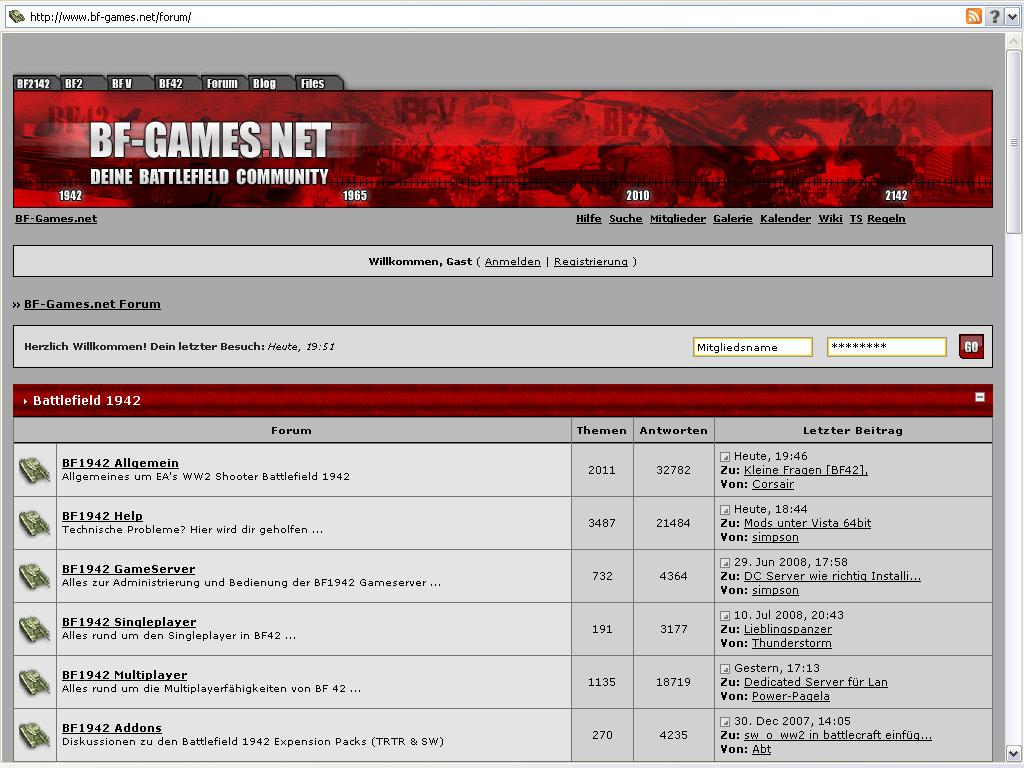Screen dimensions: 1024x768
Task: Go to last post icon for Heute, 19:46
Action: coord(725,456)
